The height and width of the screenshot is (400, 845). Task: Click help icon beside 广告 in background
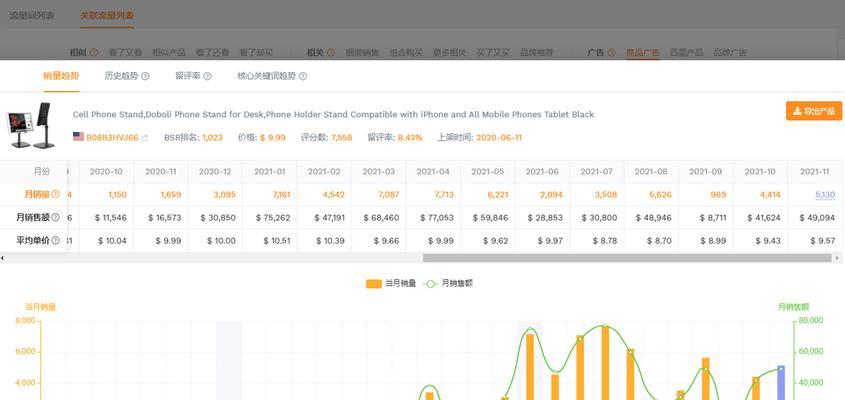pos(611,52)
